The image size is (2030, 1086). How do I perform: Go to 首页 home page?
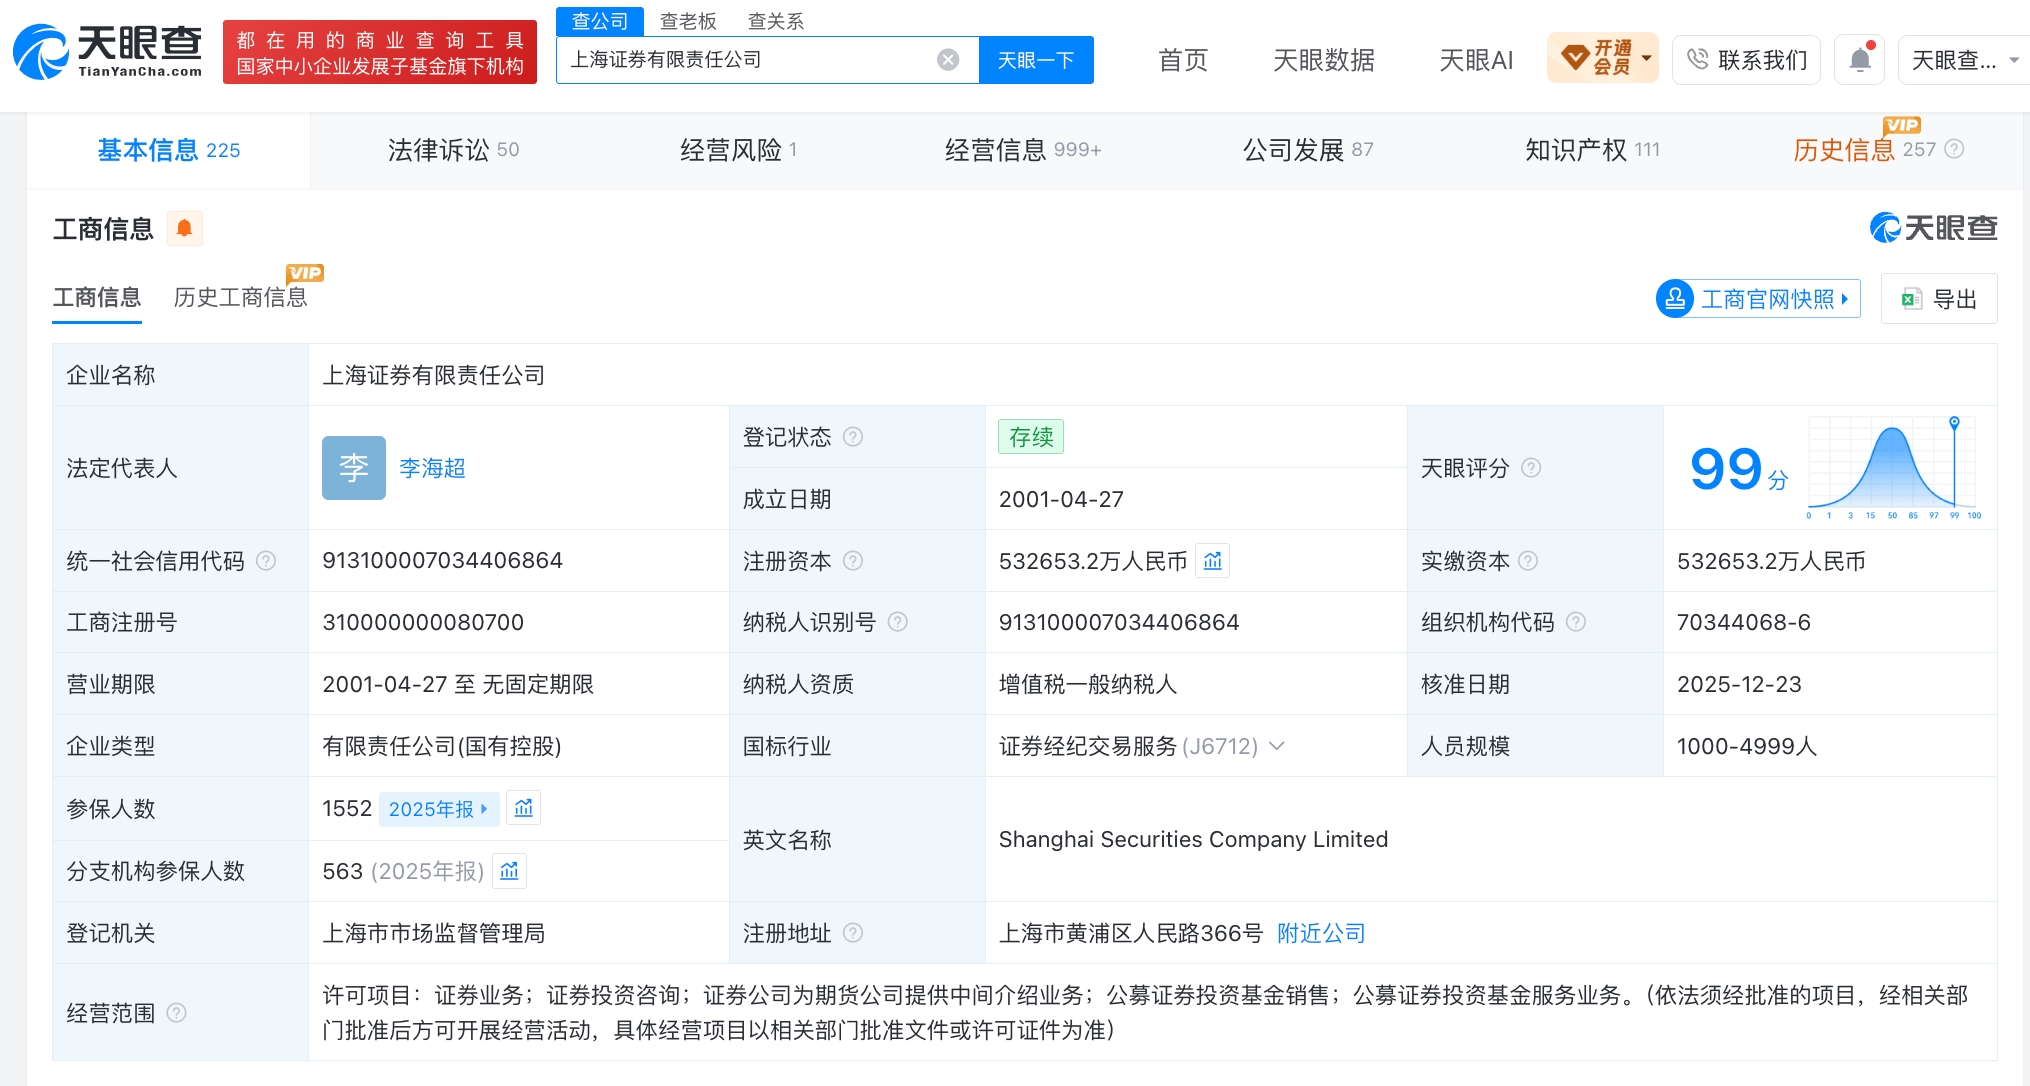1183,60
